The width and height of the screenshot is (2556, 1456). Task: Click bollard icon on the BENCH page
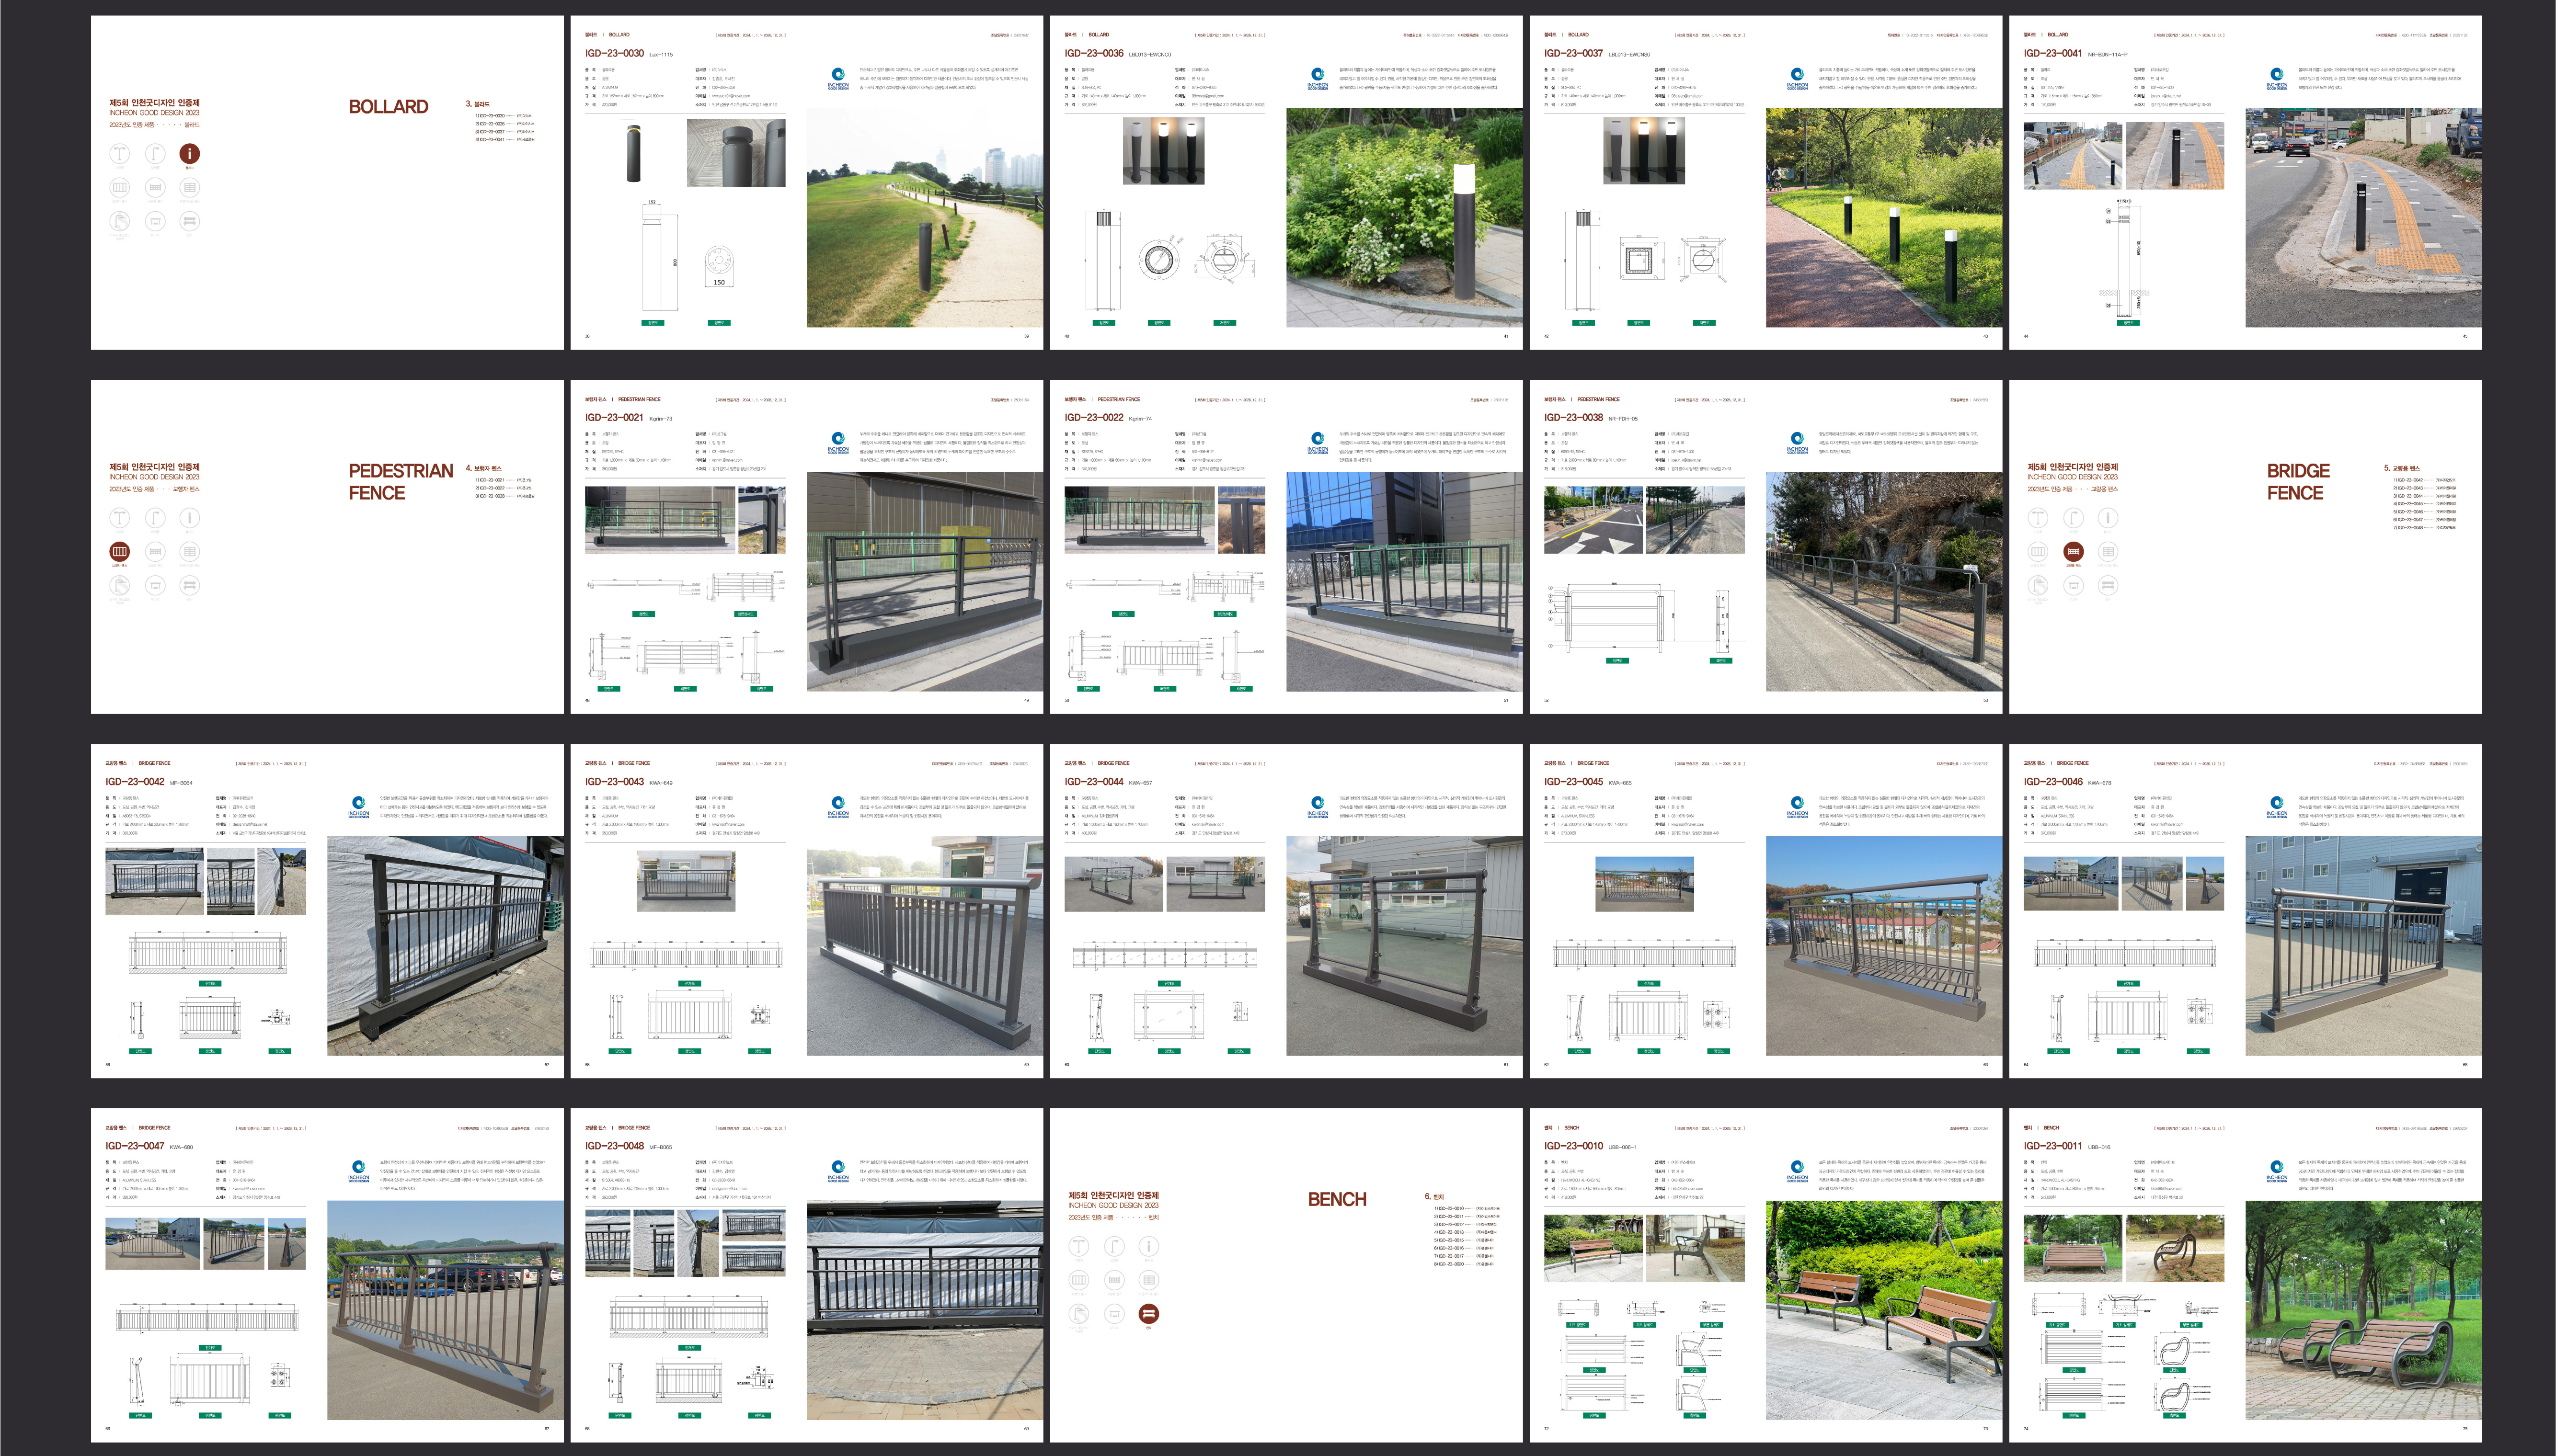click(x=1148, y=1246)
